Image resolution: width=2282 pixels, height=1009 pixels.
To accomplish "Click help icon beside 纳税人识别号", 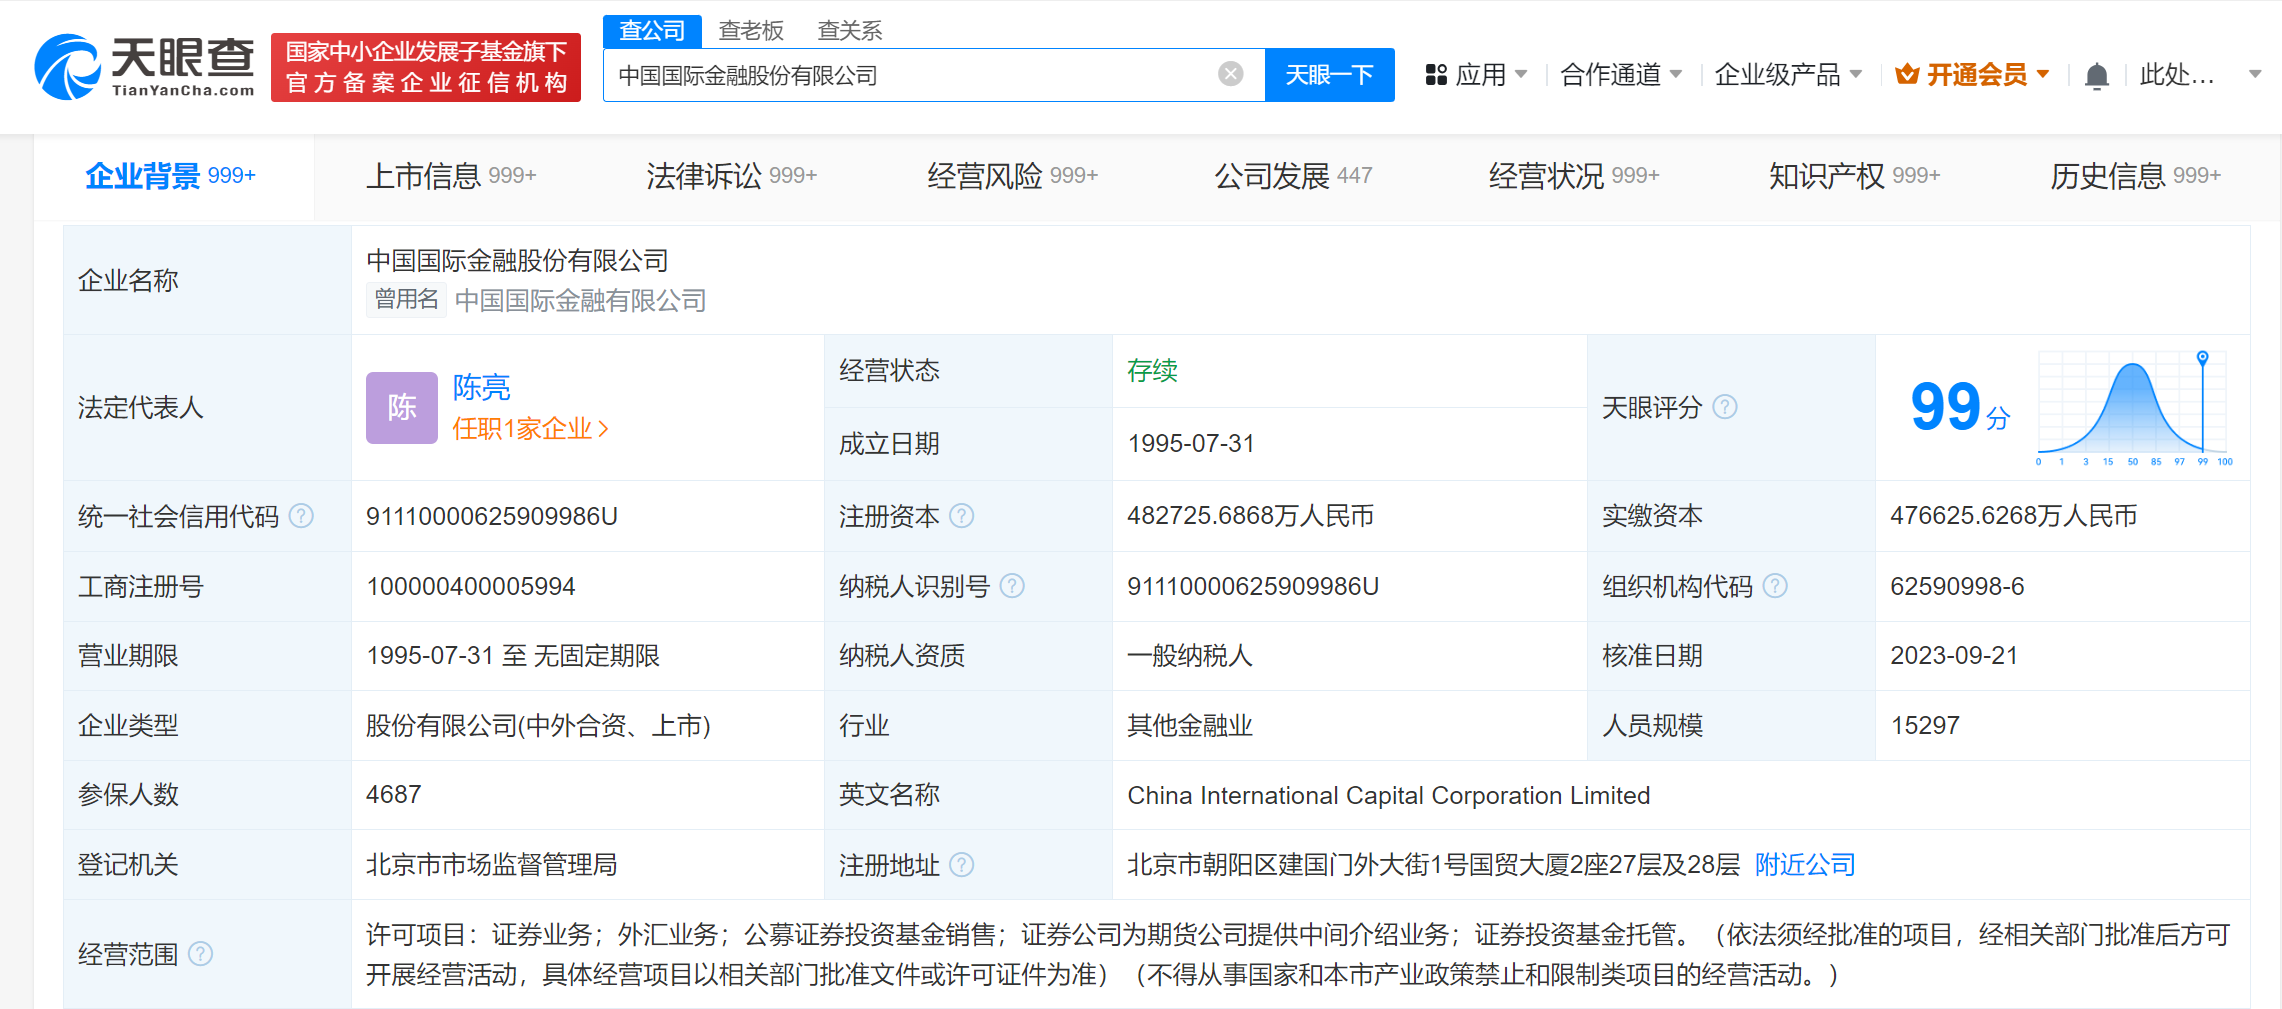I will pos(1012,586).
